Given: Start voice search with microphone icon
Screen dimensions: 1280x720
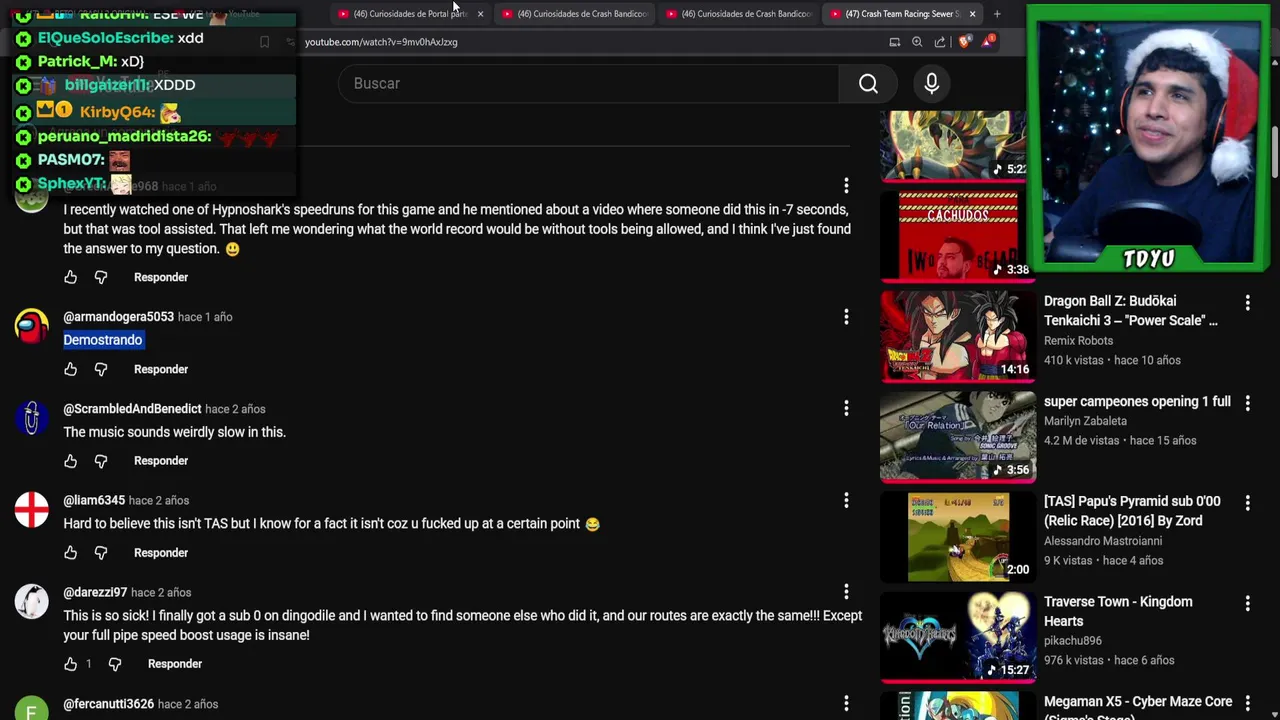Looking at the screenshot, I should pos(931,84).
